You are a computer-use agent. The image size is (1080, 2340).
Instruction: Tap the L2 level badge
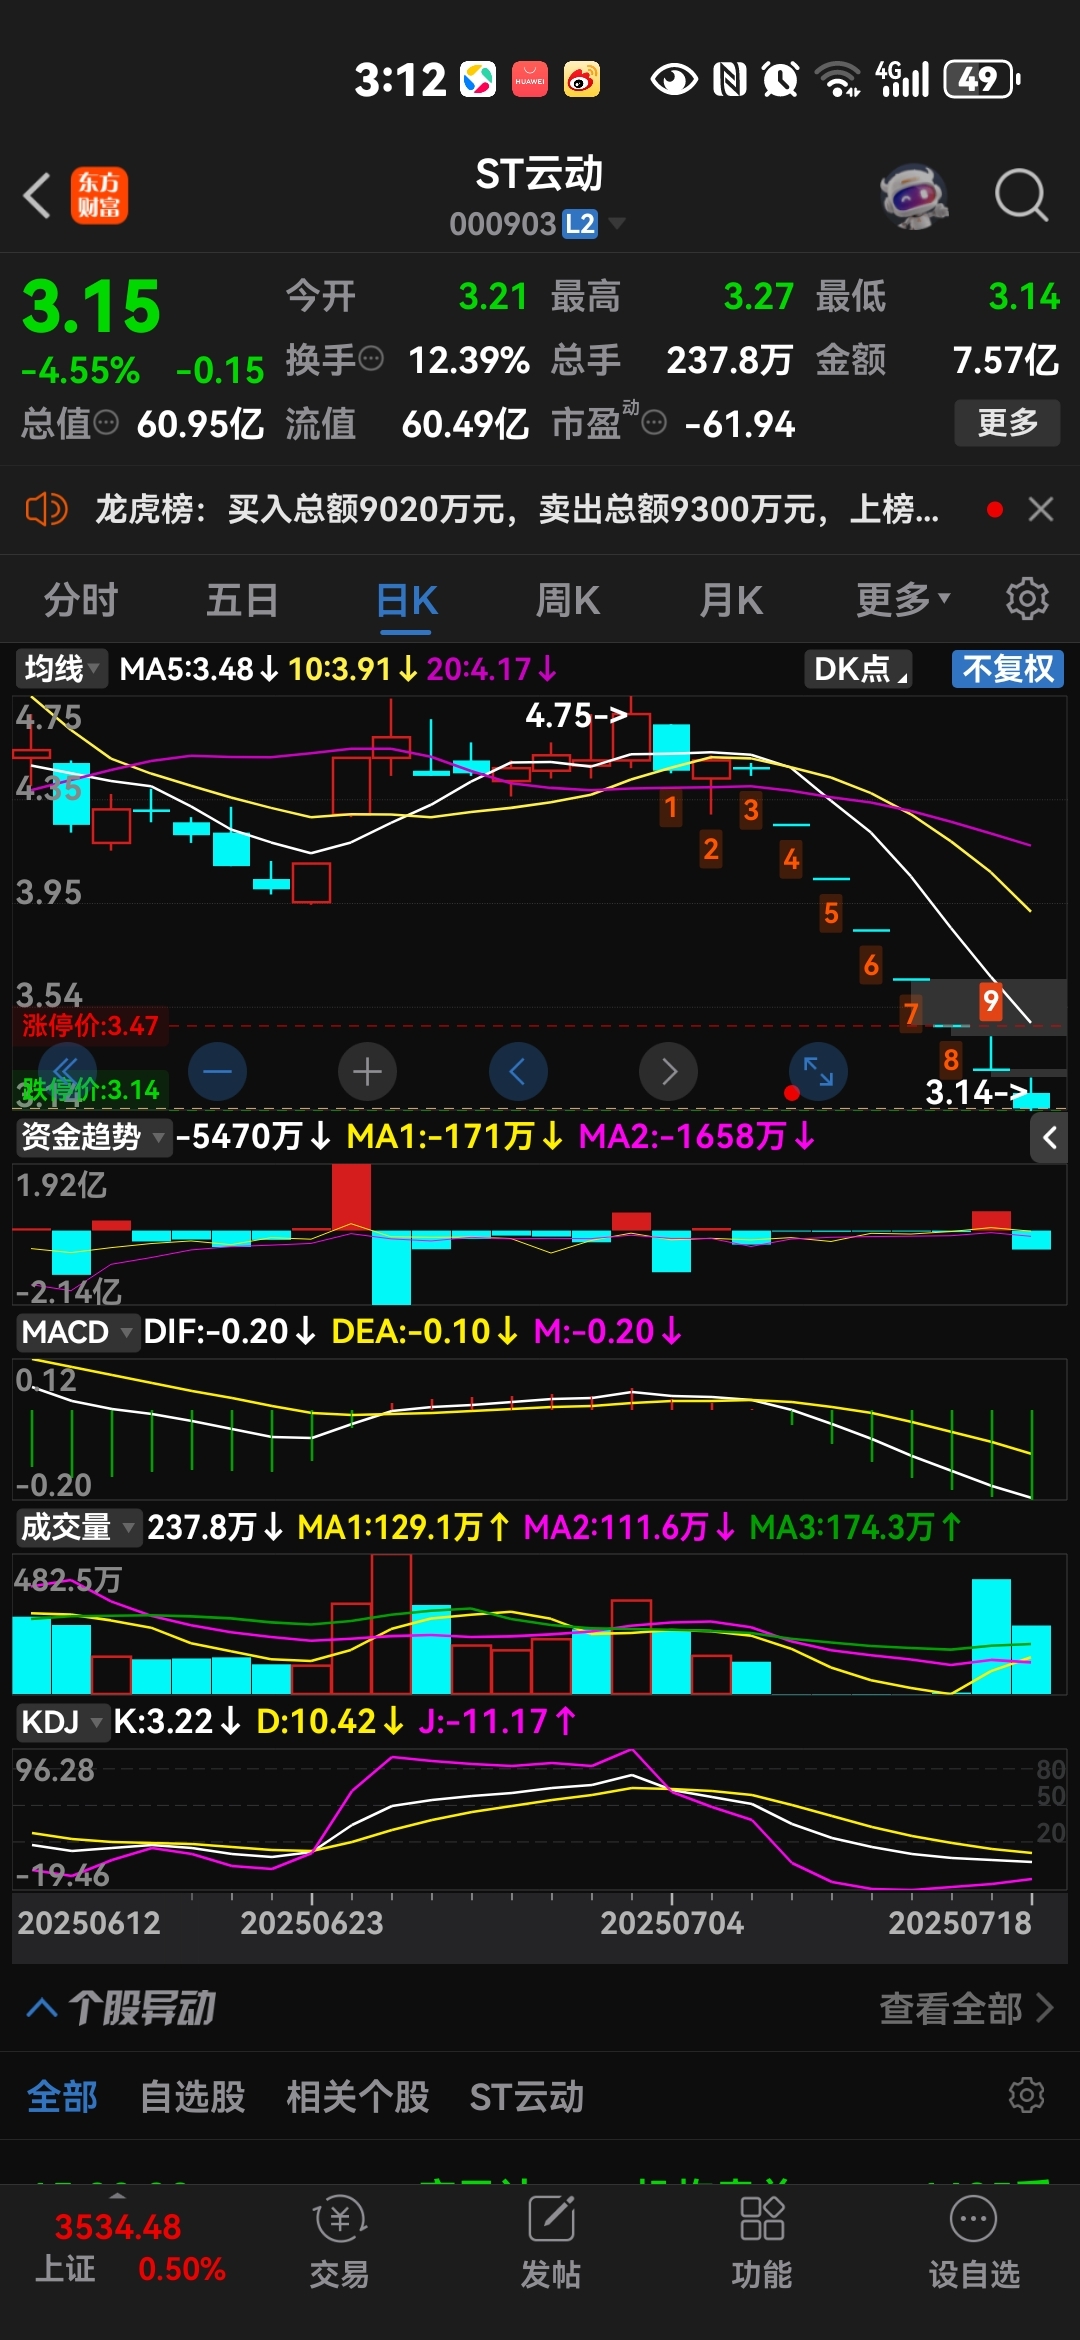click(x=580, y=223)
